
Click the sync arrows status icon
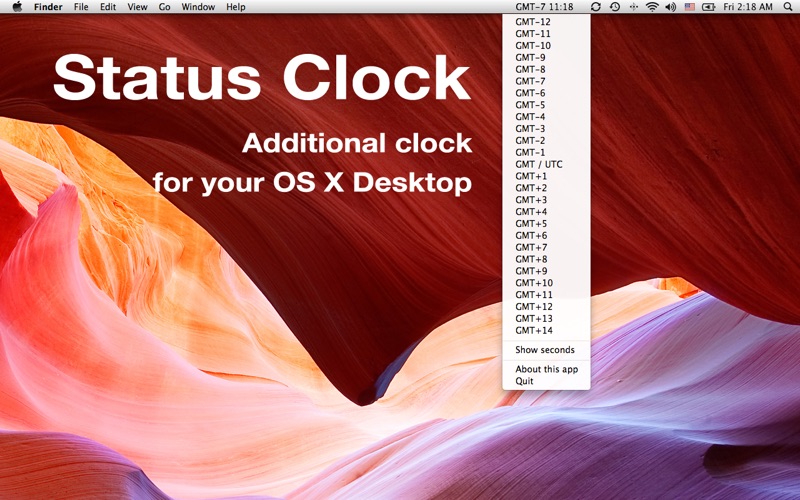595,7
